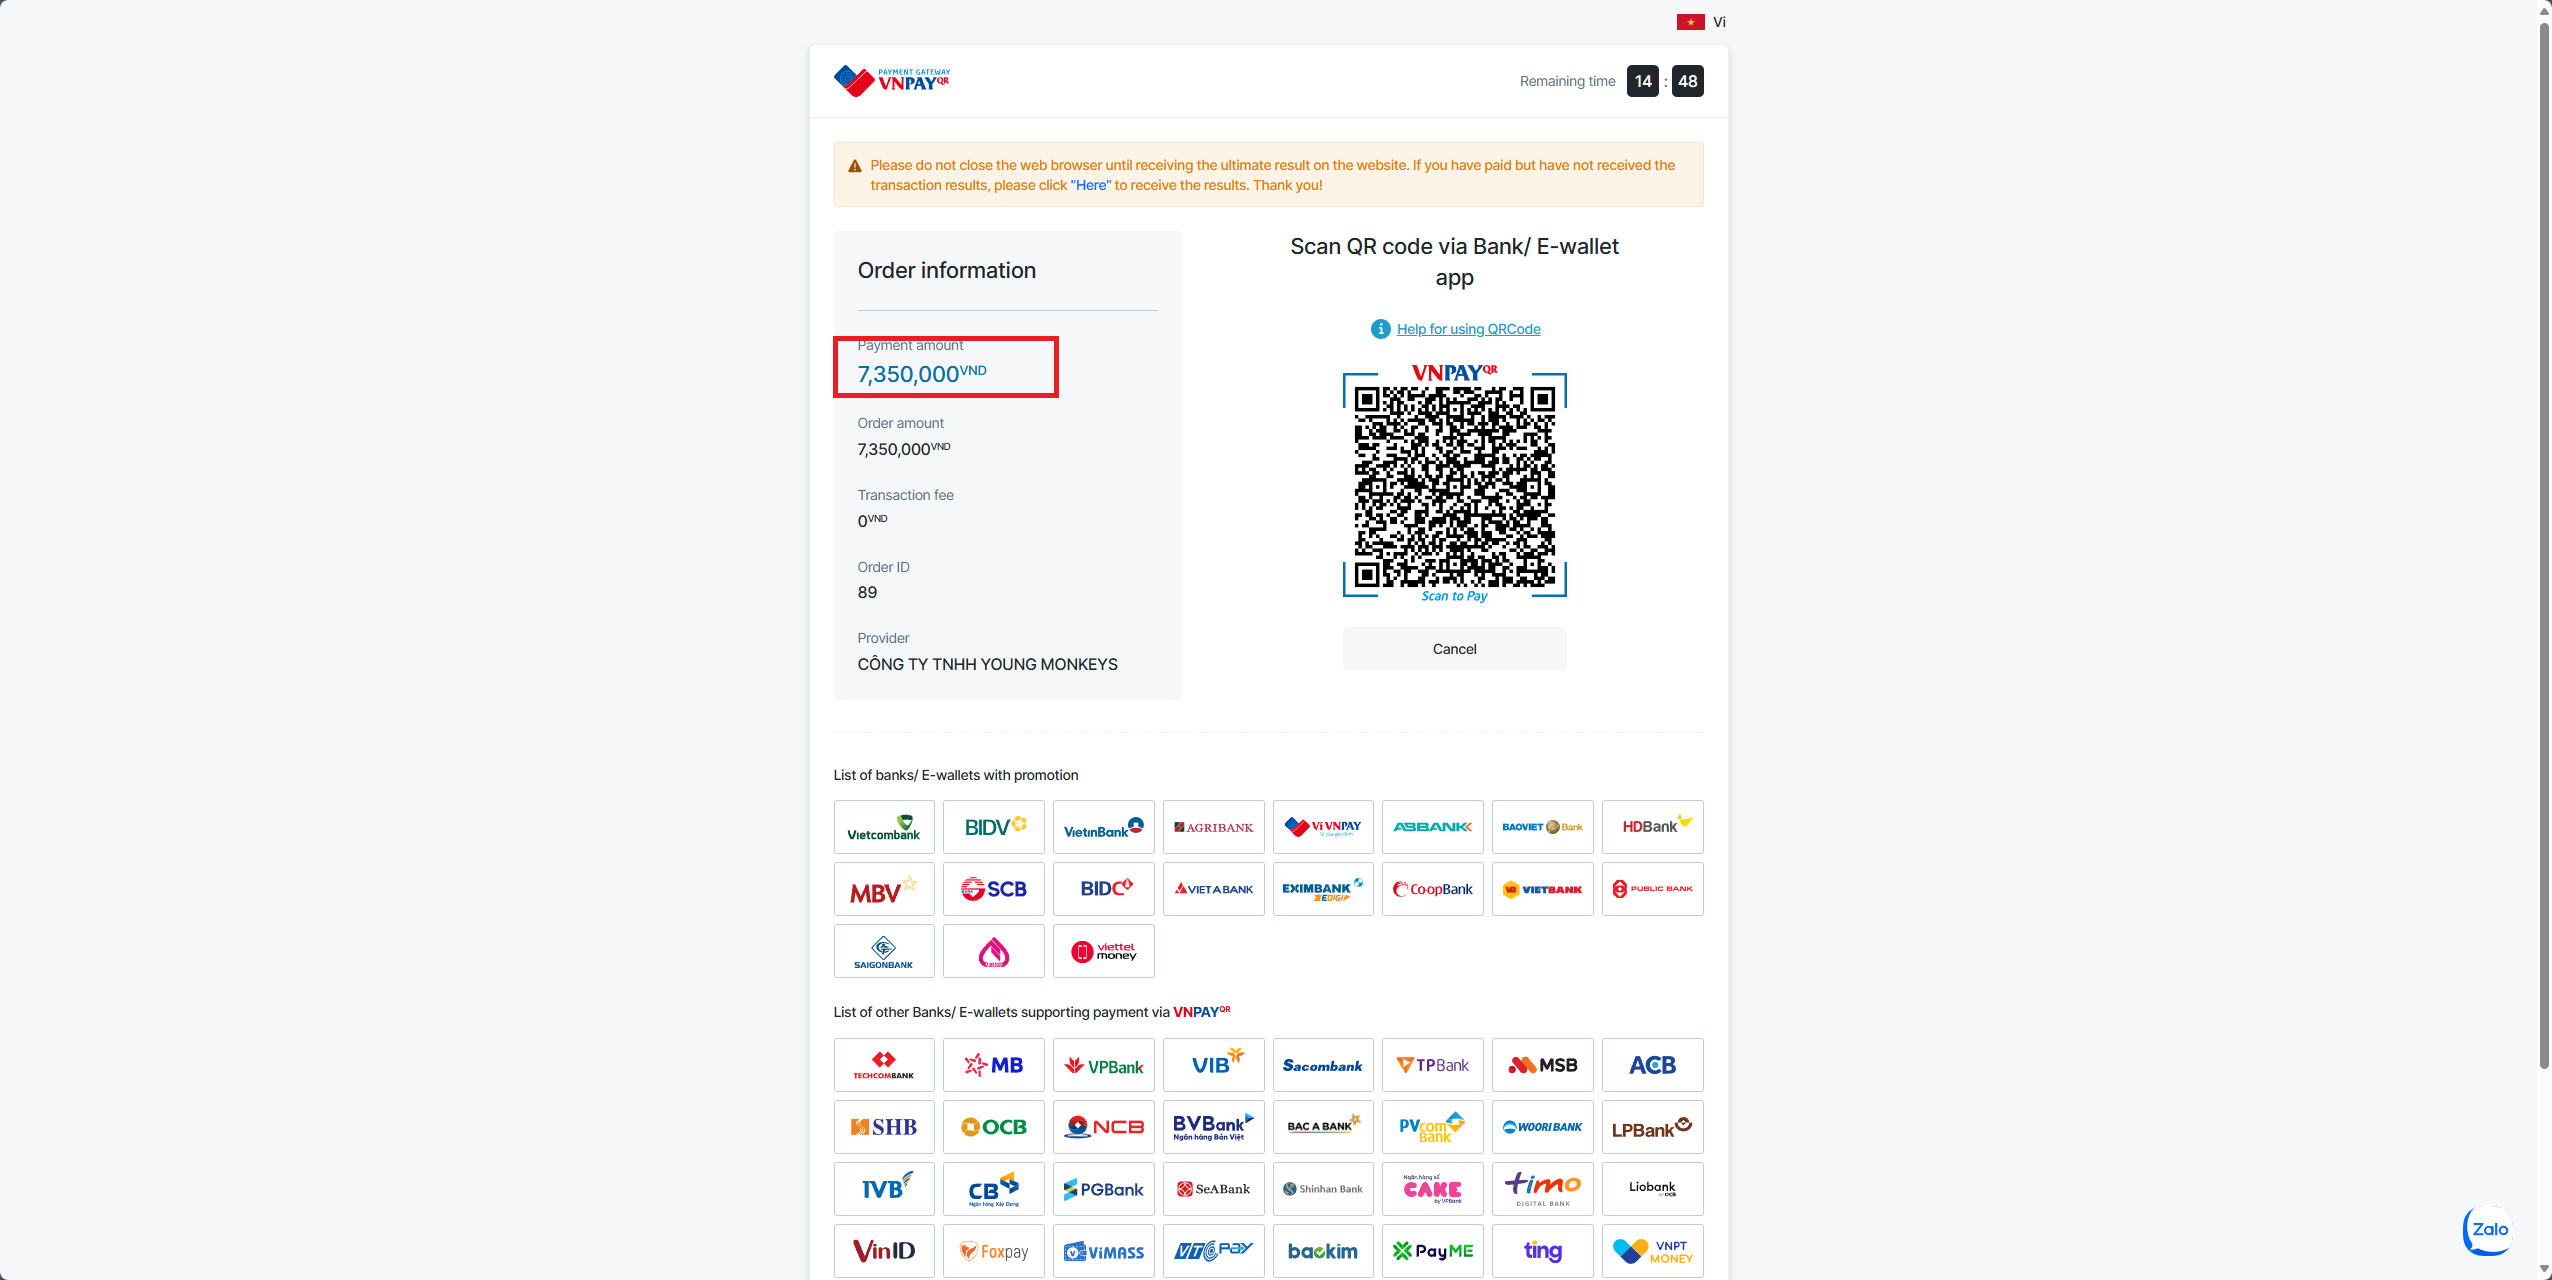Open the Help for using QRCode link
This screenshot has height=1280, width=2552.
coord(1468,329)
